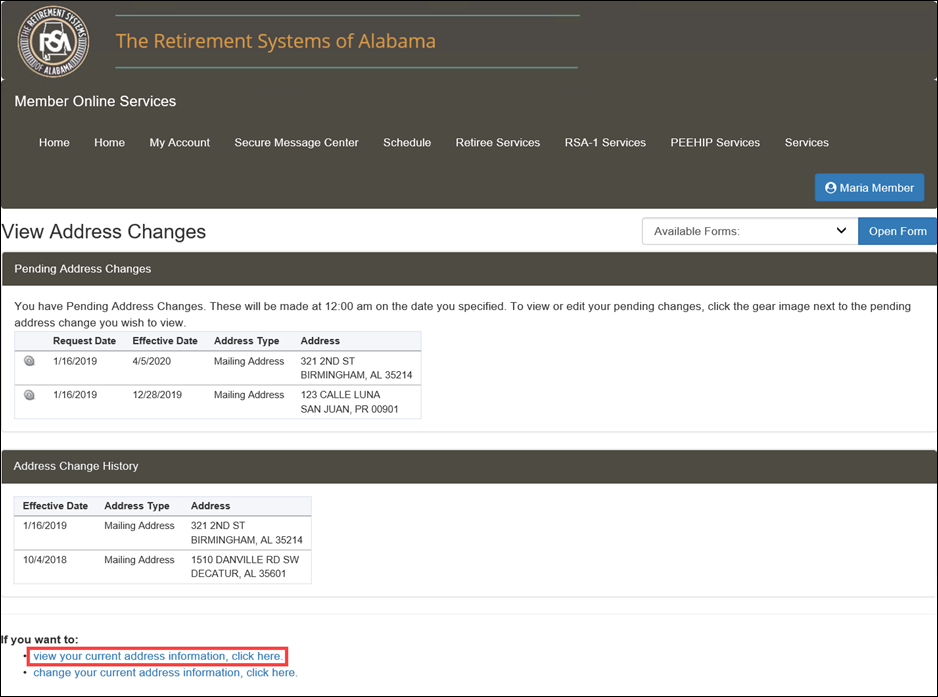The image size is (938, 697).
Task: Click the Pending Address Changes panel header
Action: (83, 269)
